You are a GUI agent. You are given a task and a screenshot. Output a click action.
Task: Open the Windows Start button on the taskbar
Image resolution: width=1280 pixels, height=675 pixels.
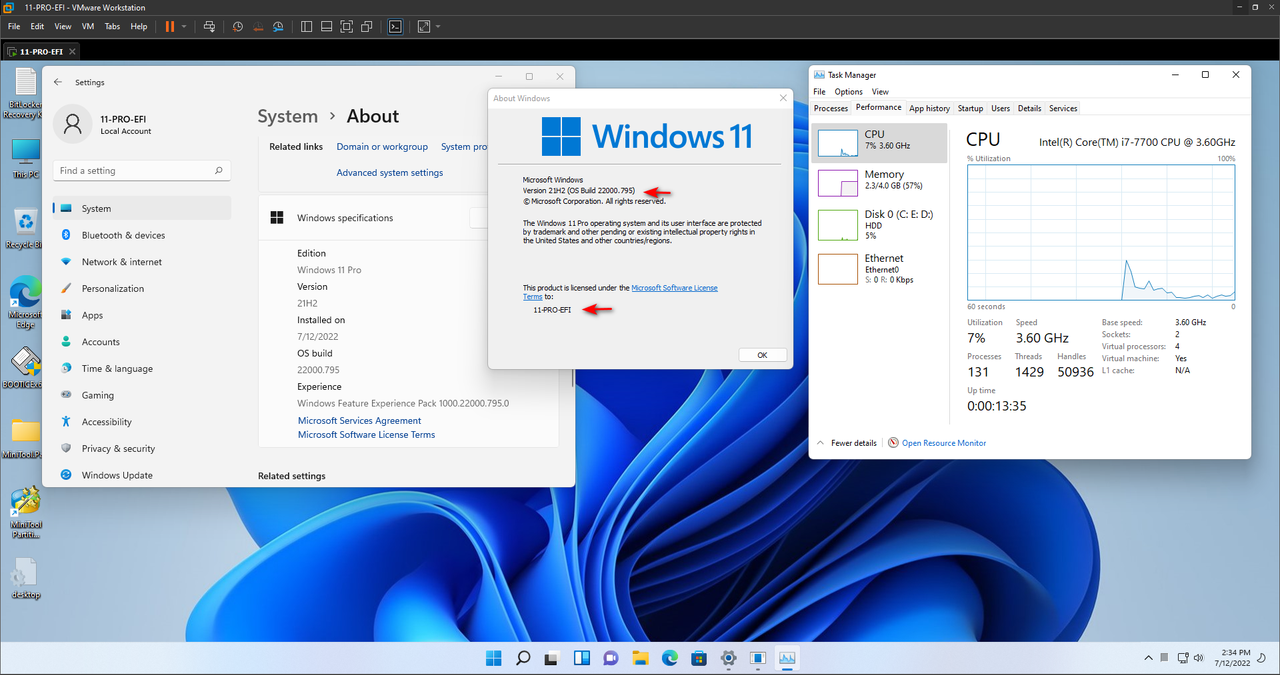click(x=494, y=658)
